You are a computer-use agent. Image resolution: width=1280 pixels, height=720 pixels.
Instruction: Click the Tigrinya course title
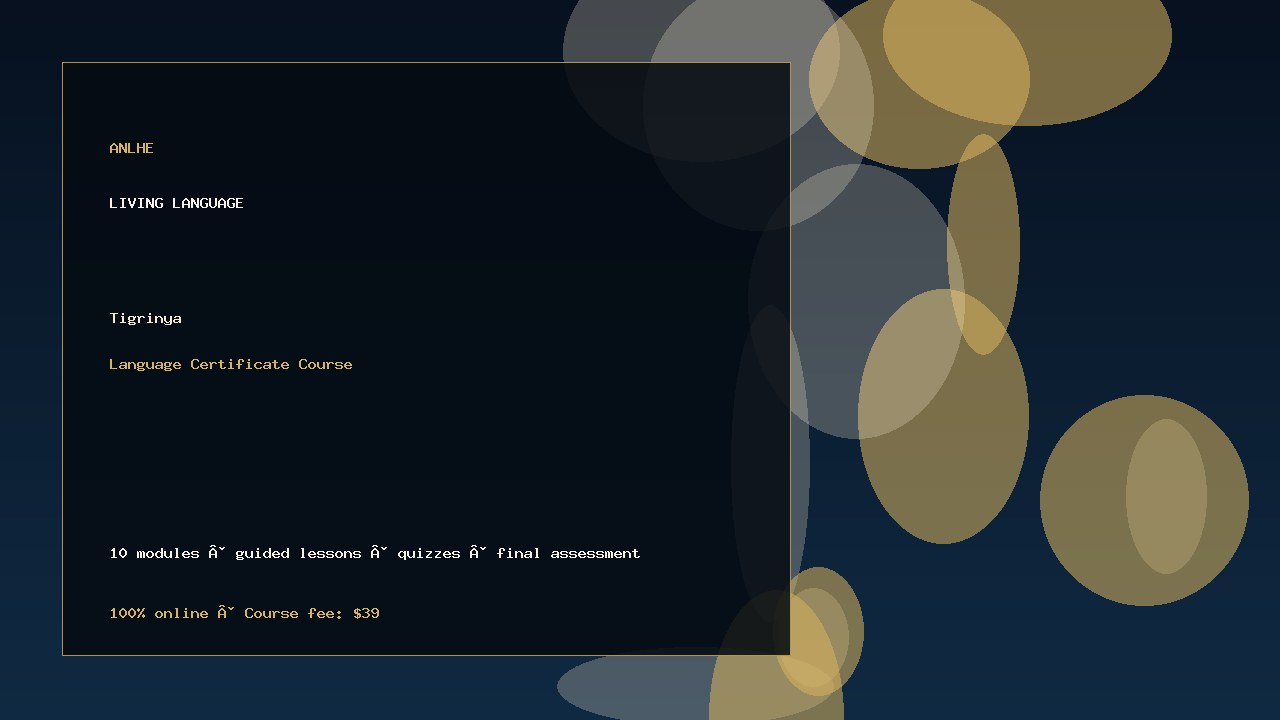[x=145, y=318]
